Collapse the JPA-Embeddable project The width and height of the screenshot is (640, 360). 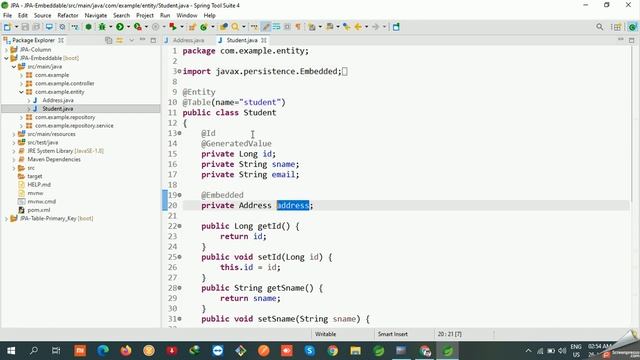[6, 58]
